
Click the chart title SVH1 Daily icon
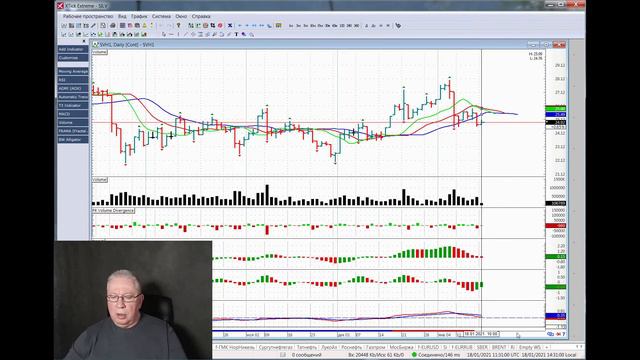(96, 44)
